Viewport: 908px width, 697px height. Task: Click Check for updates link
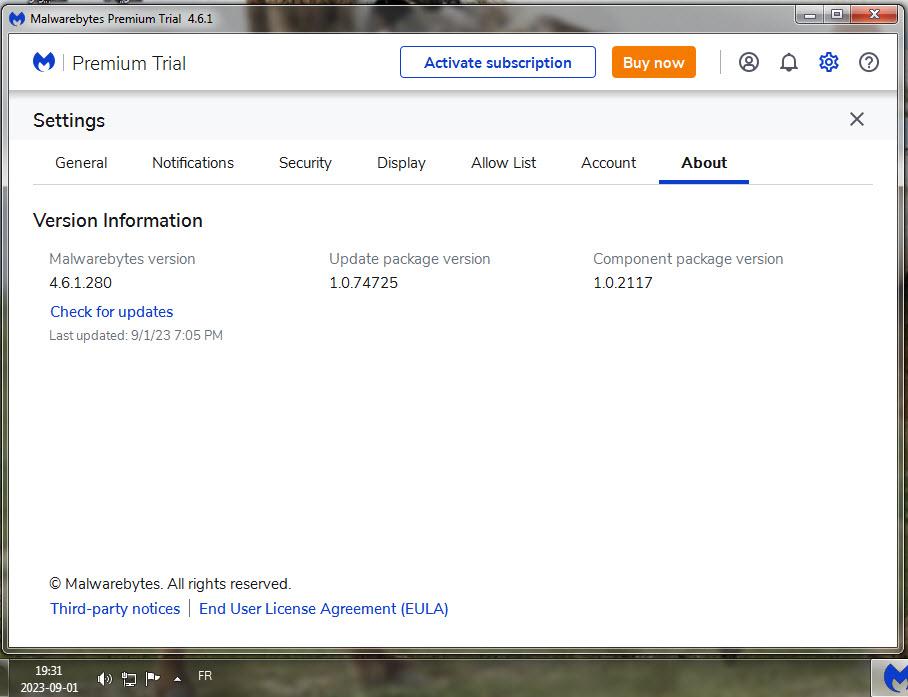click(112, 311)
